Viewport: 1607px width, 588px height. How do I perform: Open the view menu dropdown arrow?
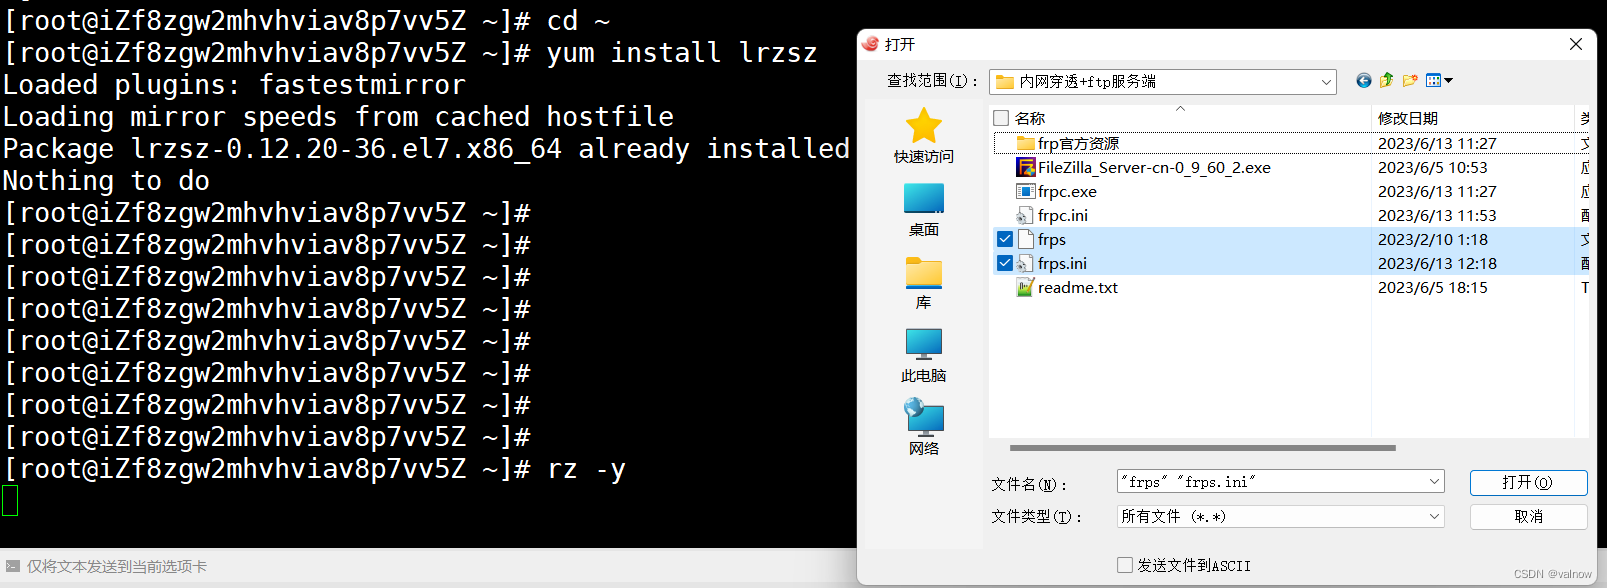[1448, 81]
